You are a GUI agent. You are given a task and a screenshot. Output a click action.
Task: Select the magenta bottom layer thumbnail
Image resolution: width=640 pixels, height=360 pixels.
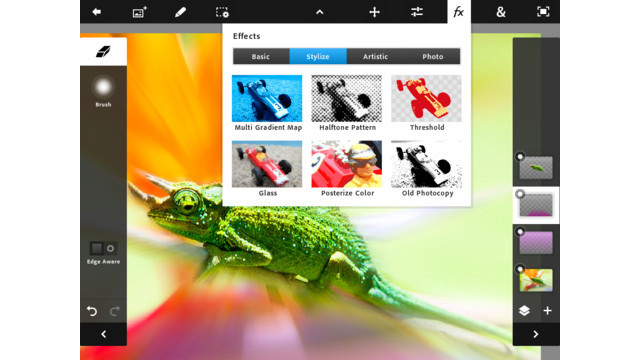coord(536,205)
